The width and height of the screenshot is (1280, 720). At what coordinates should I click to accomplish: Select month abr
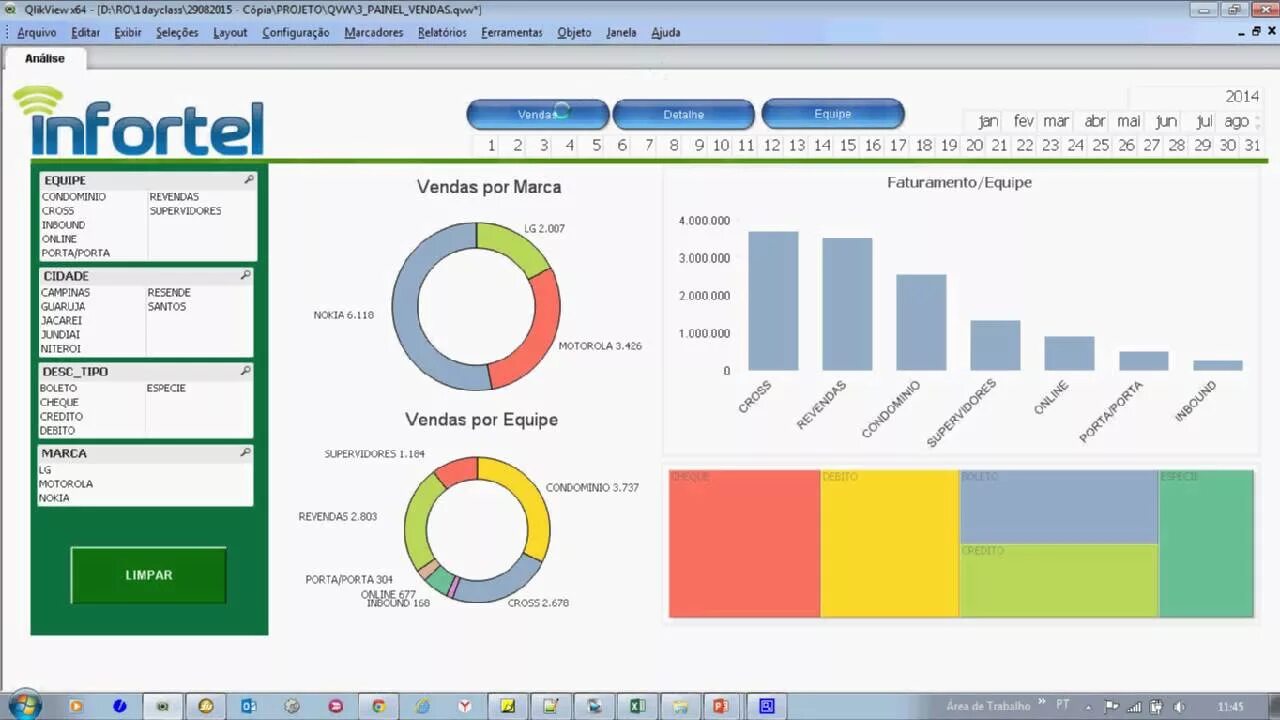pos(1095,121)
